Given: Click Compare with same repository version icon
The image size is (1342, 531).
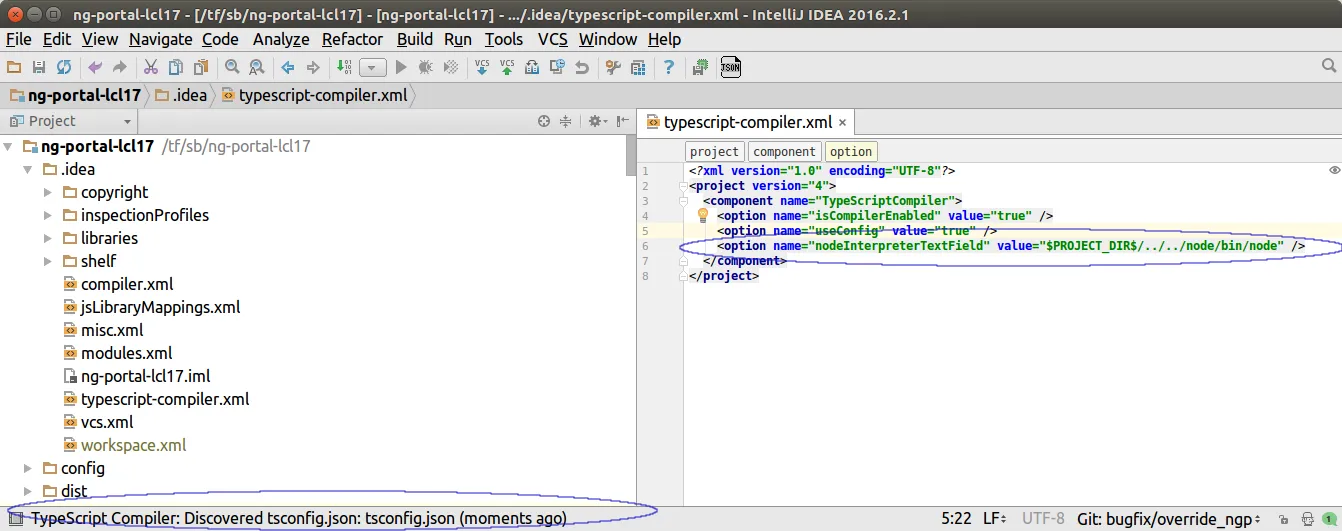Looking at the screenshot, I should tap(557, 67).
